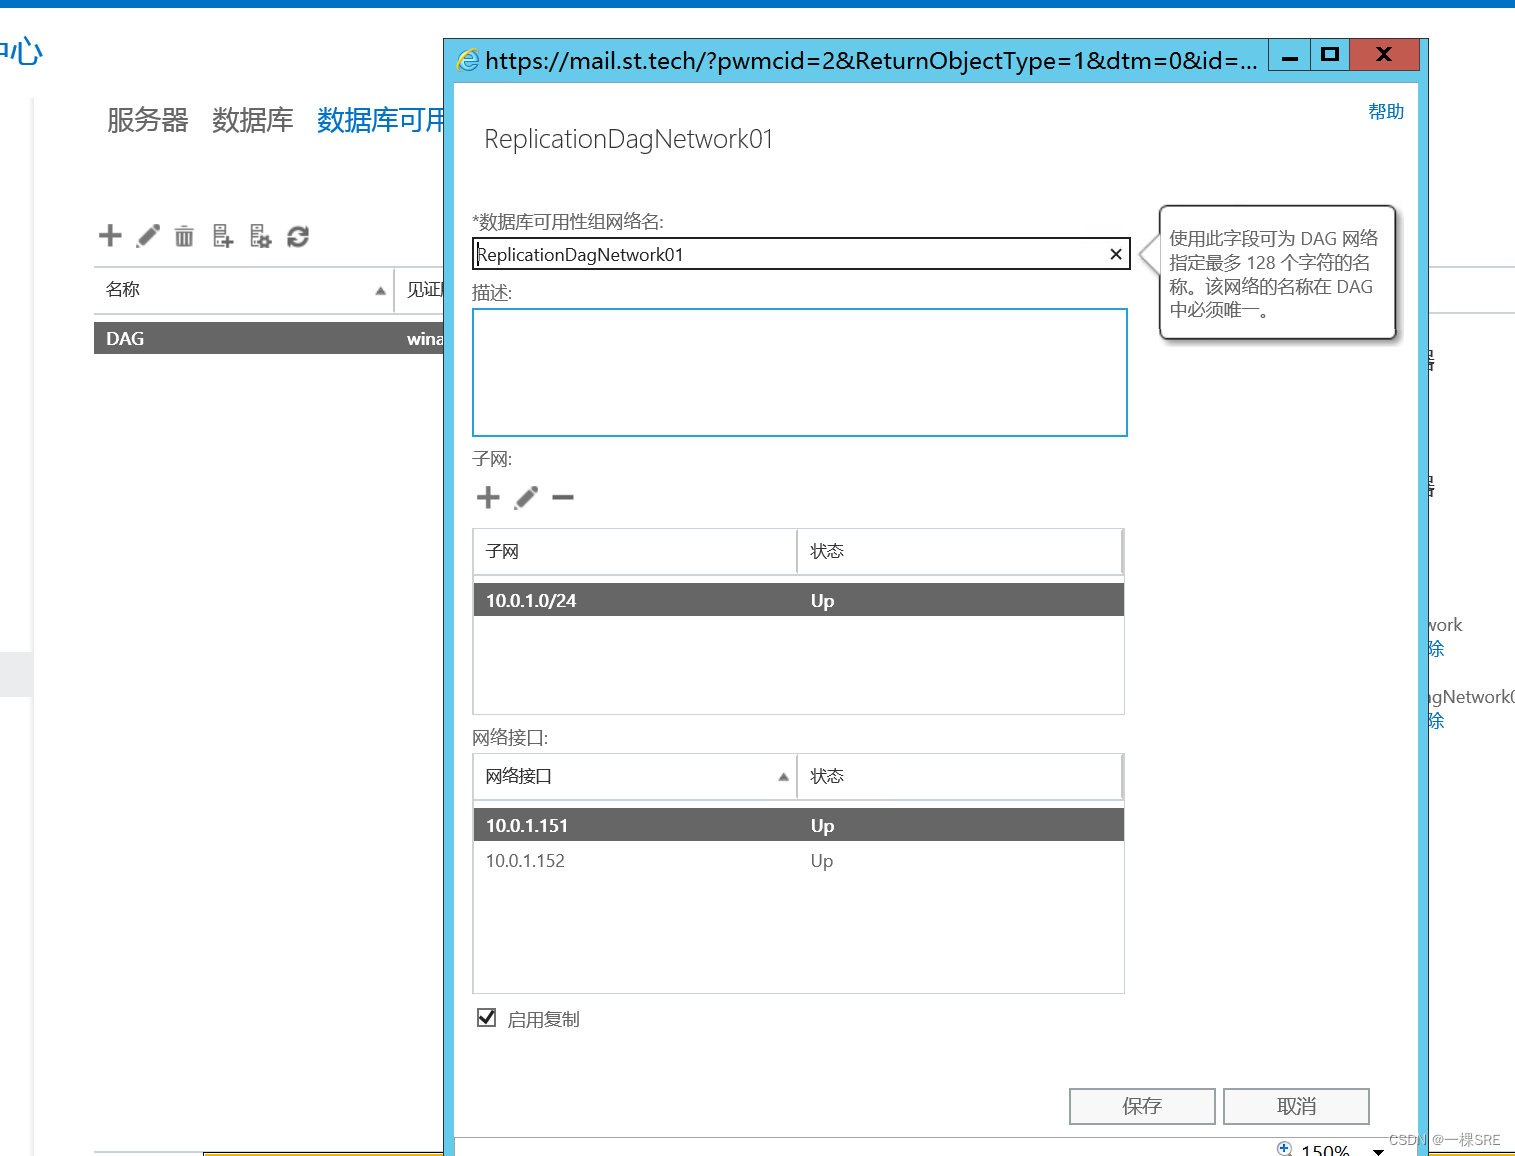Image resolution: width=1515 pixels, height=1156 pixels.
Task: Select the DAG row in the list
Action: 268,338
